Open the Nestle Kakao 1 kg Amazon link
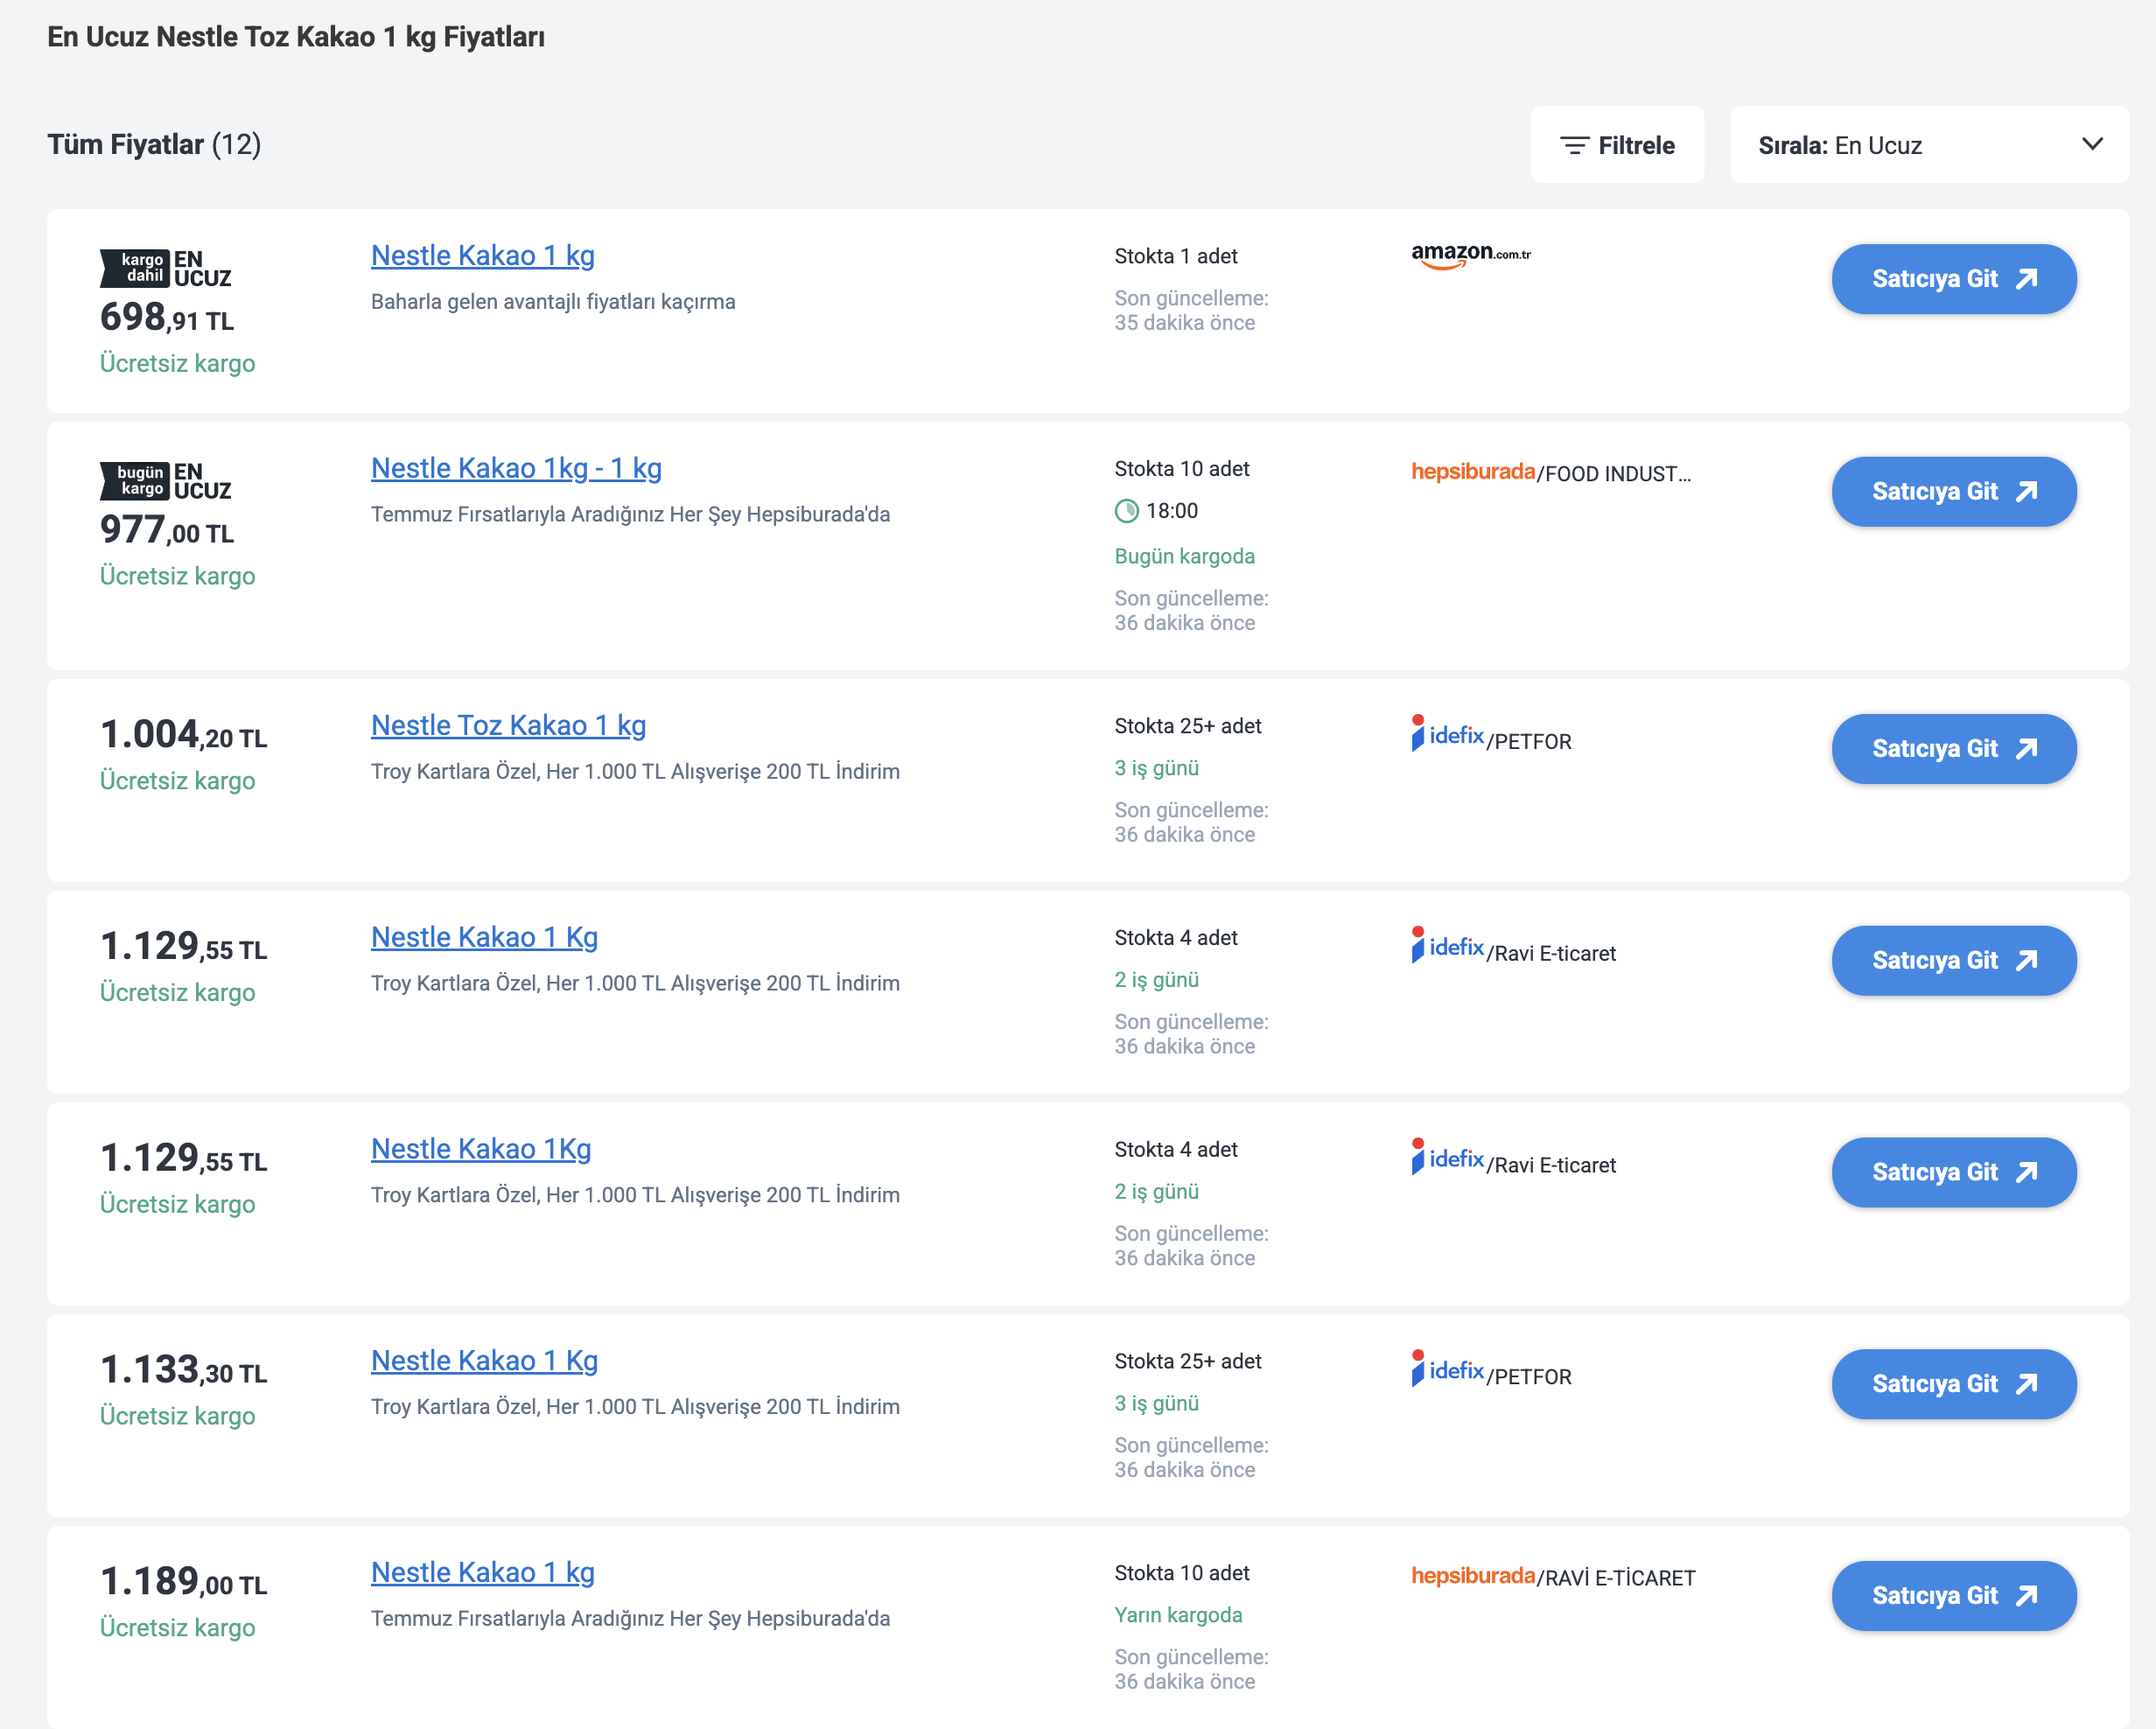The image size is (2156, 1729). tap(483, 255)
